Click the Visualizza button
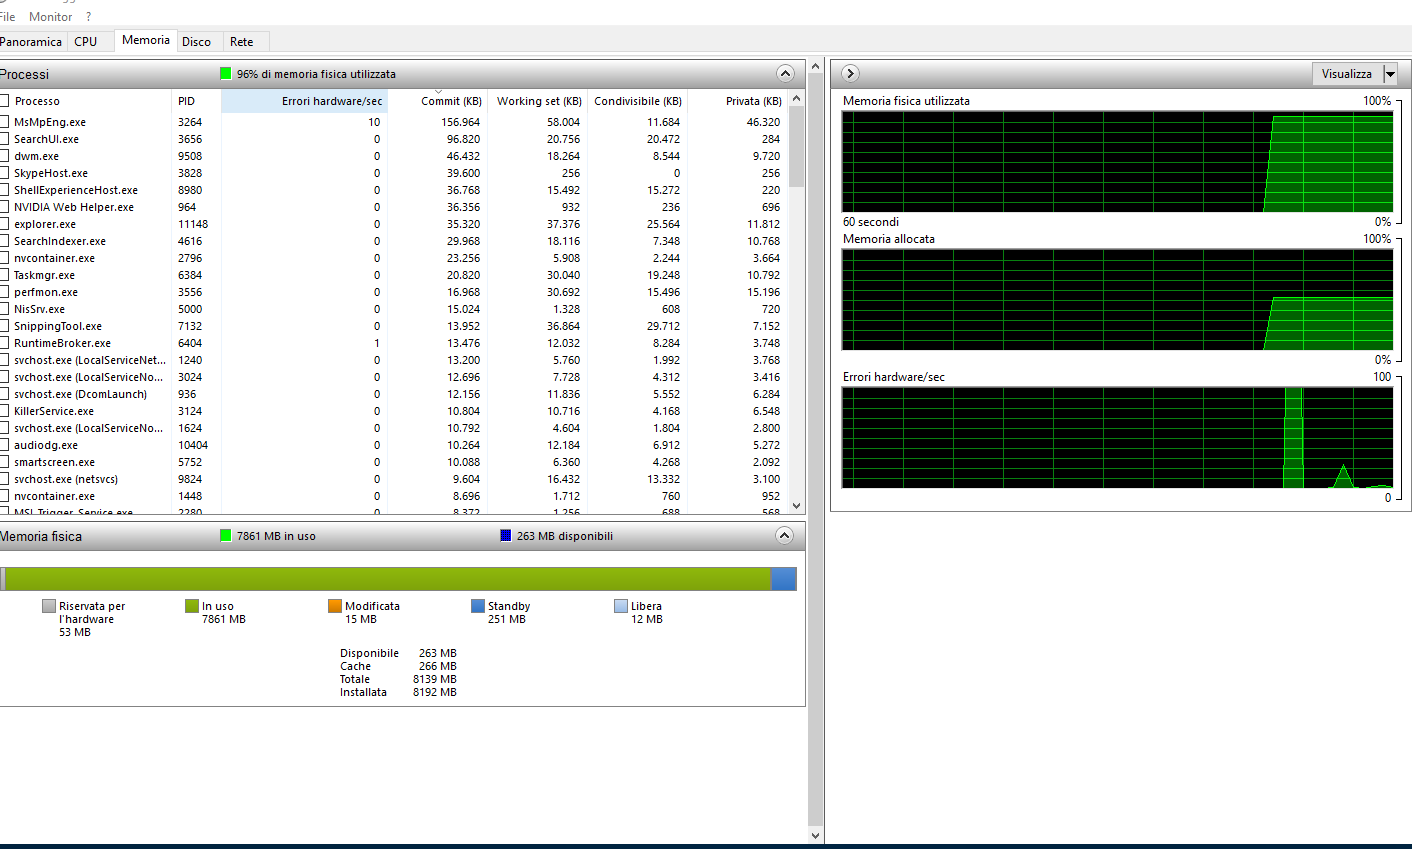Viewport: 1412px width, 849px height. click(x=1347, y=74)
